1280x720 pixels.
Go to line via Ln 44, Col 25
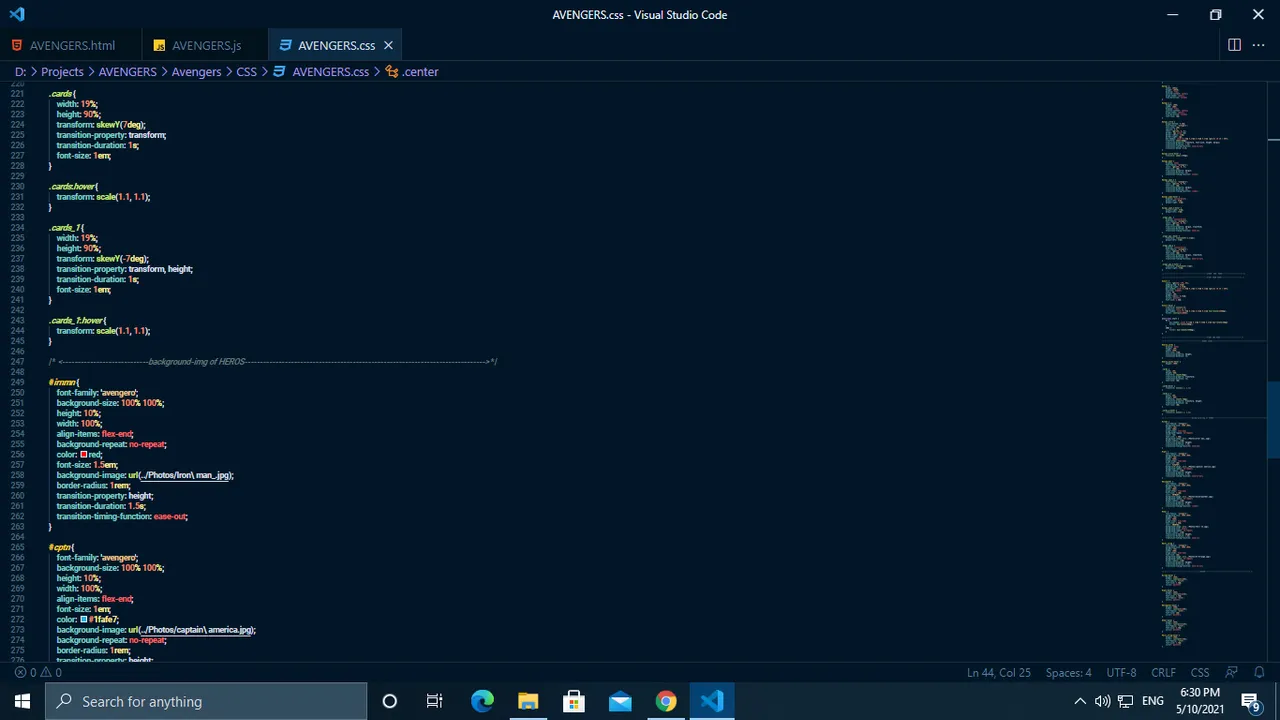pos(998,673)
